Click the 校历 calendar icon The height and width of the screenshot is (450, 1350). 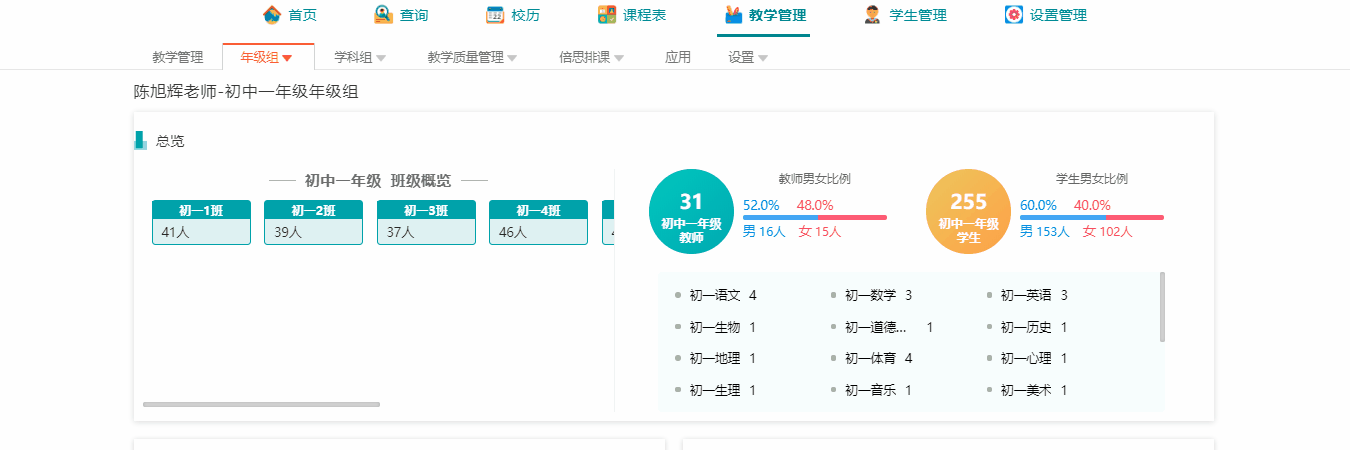(495, 15)
